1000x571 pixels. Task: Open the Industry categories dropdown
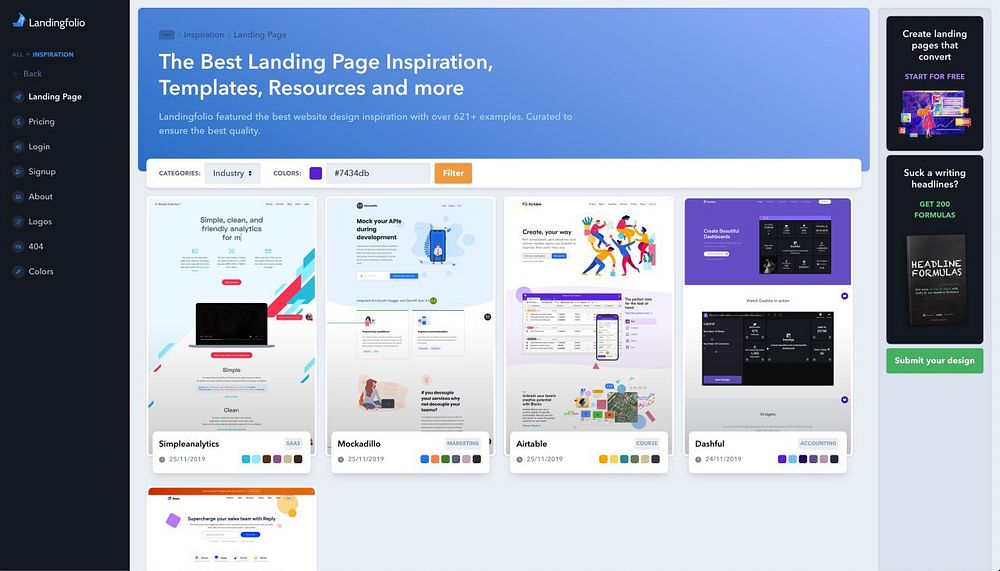[x=232, y=173]
